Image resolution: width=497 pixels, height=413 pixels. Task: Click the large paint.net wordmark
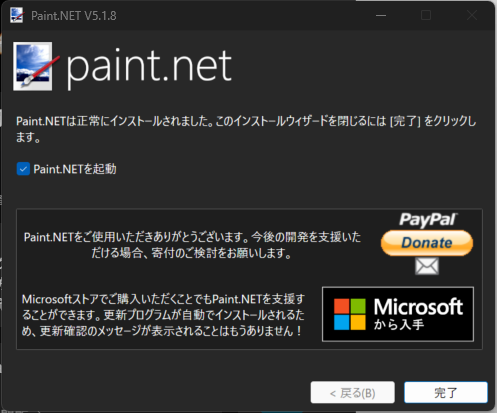[x=149, y=67]
